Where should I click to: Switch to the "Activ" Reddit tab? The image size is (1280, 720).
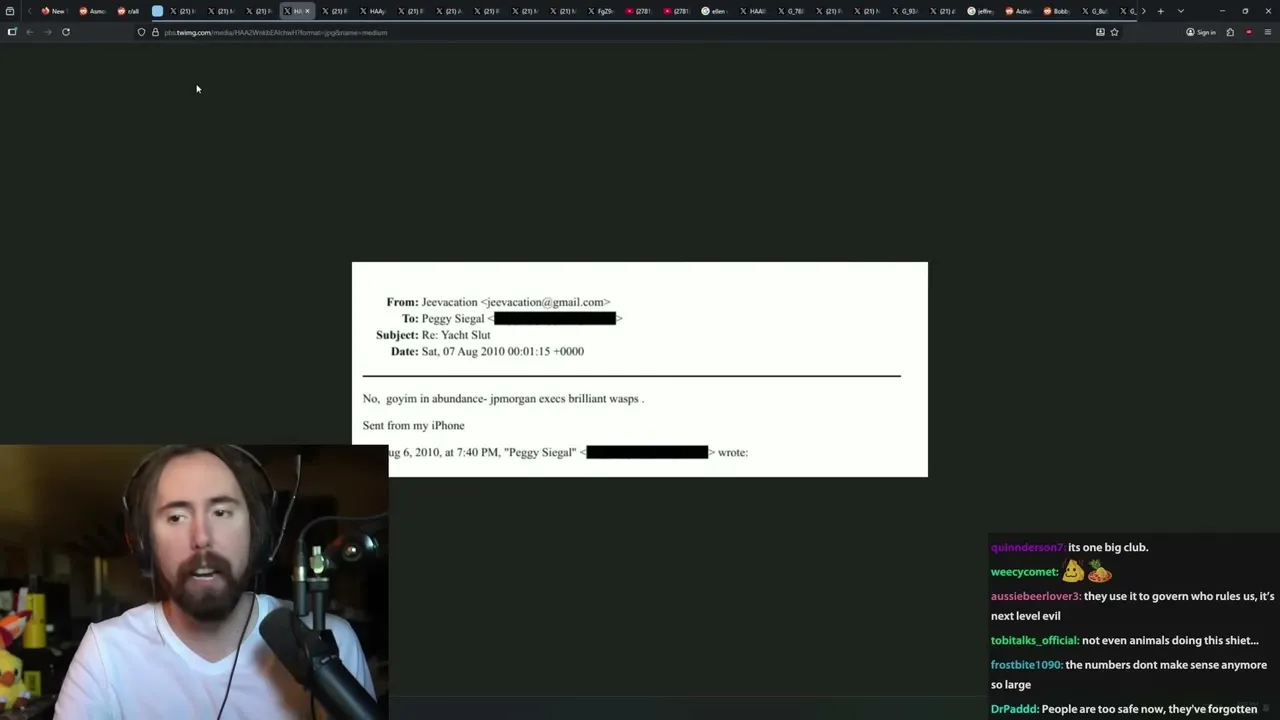point(1017,11)
